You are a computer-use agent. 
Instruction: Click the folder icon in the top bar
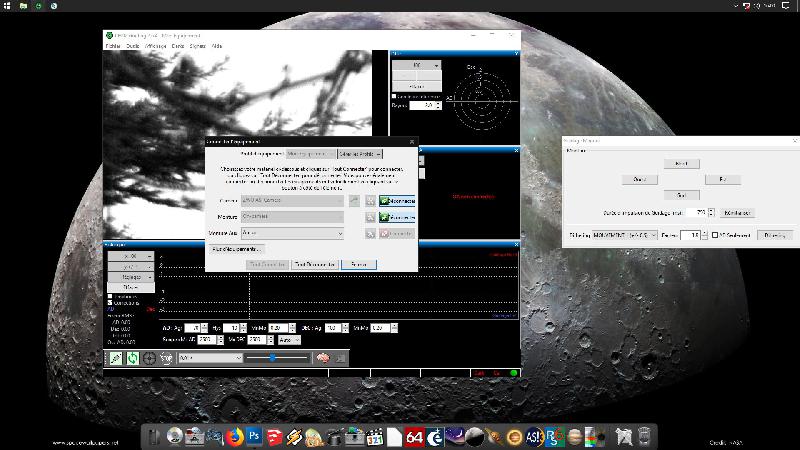click(x=23, y=6)
